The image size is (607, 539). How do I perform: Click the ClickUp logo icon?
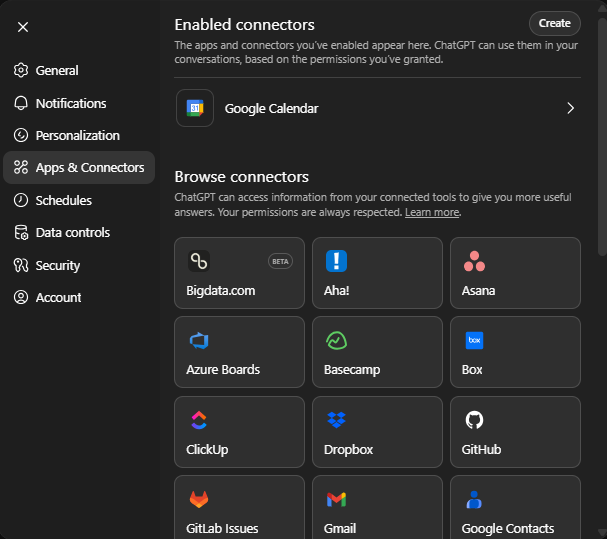click(199, 420)
